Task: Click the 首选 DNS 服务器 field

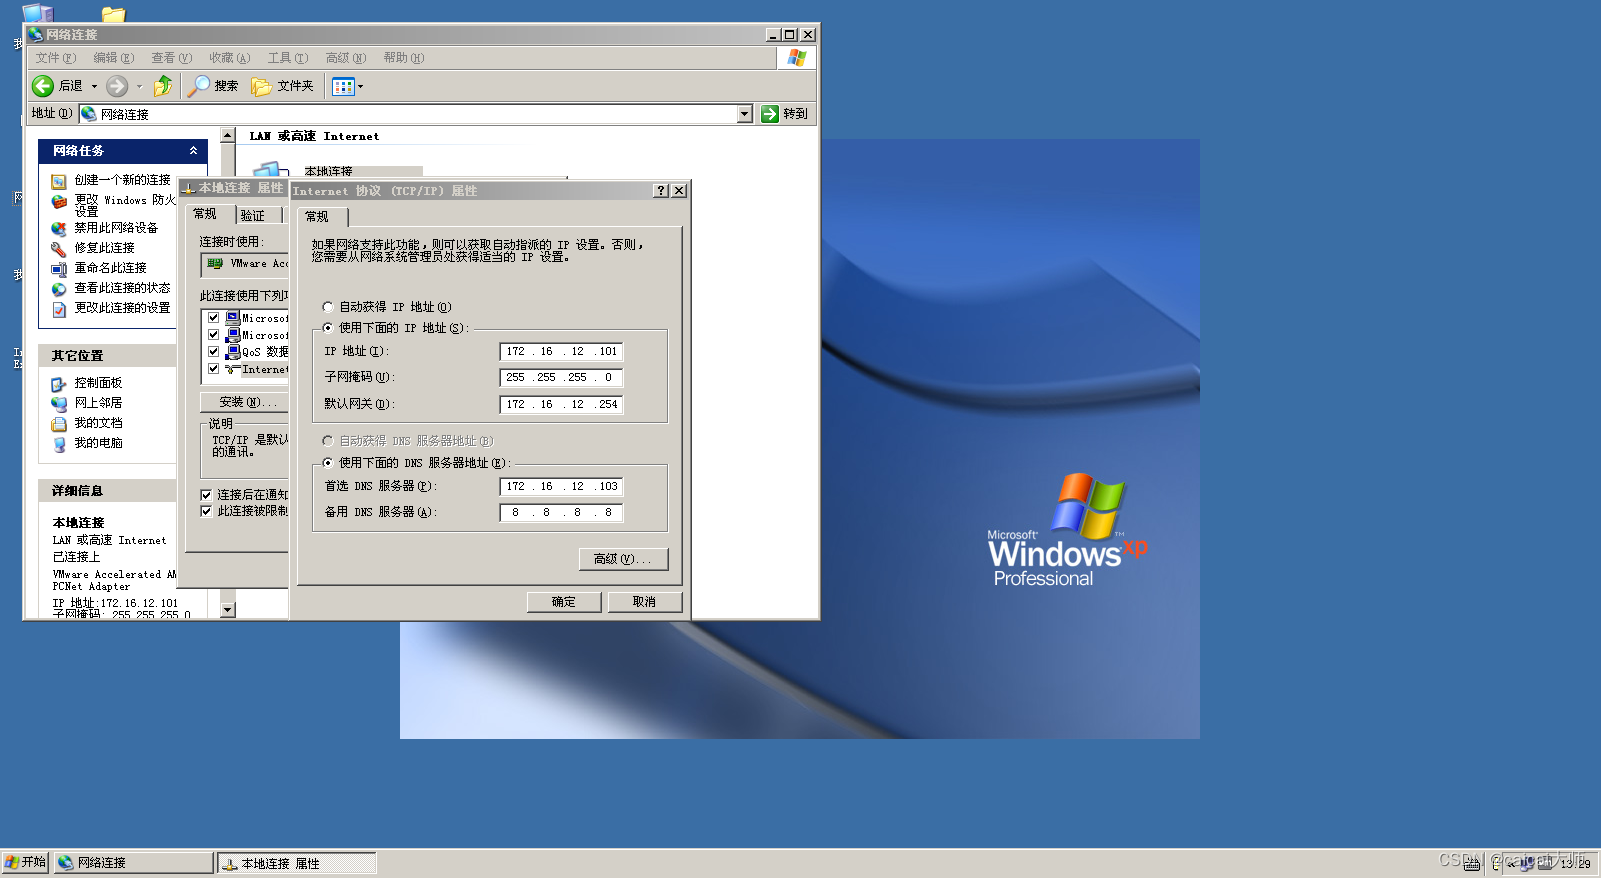Action: (x=561, y=486)
